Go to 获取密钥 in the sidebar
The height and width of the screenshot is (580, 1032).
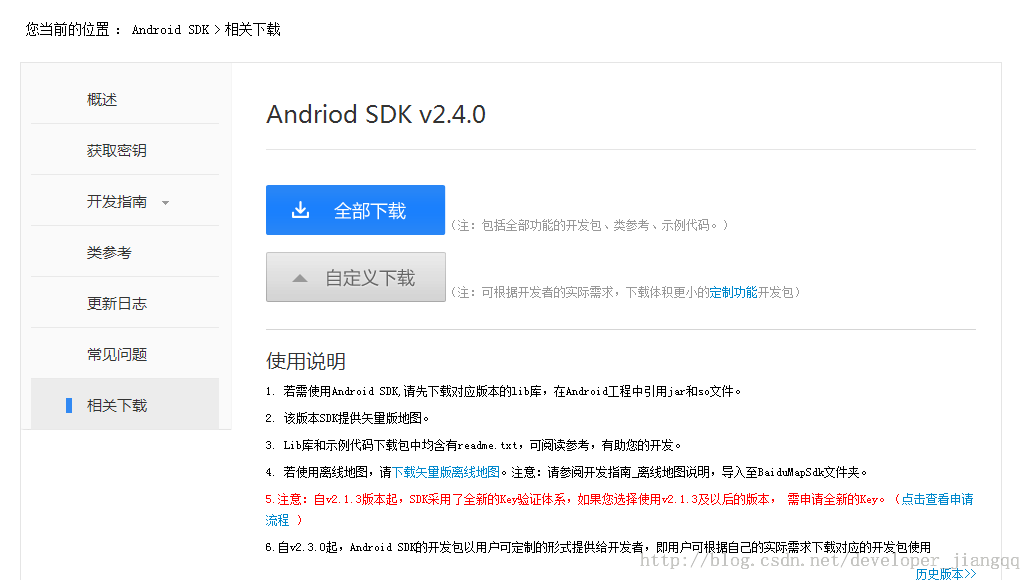(116, 151)
